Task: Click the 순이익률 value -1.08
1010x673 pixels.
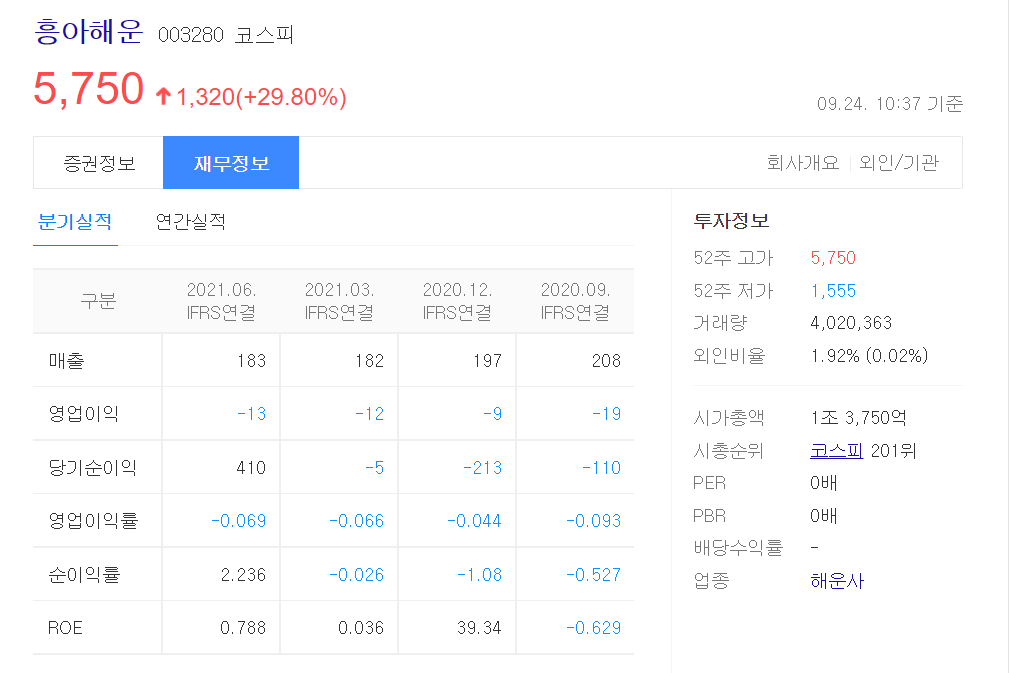Action: [x=479, y=574]
